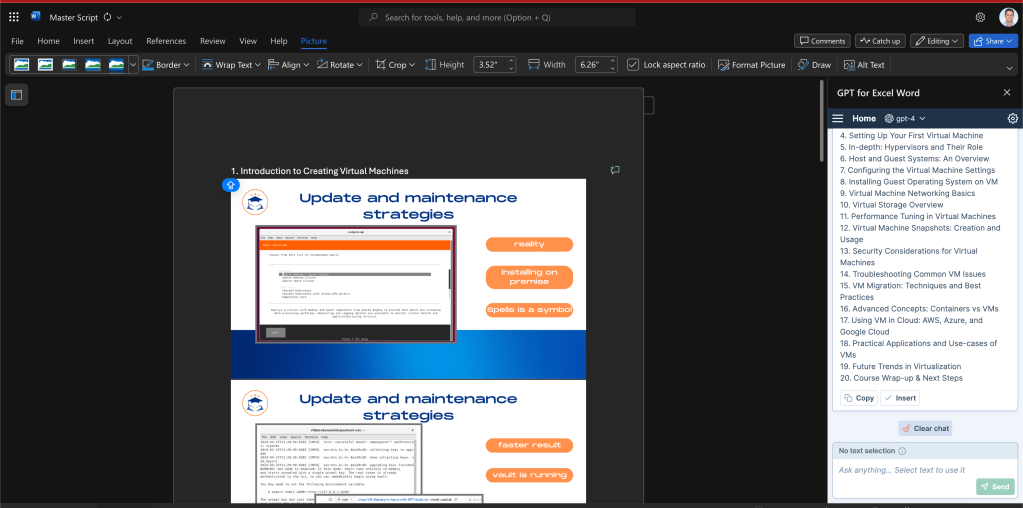This screenshot has width=1023, height=508.
Task: Open Format Picture pane
Action: [x=752, y=65]
